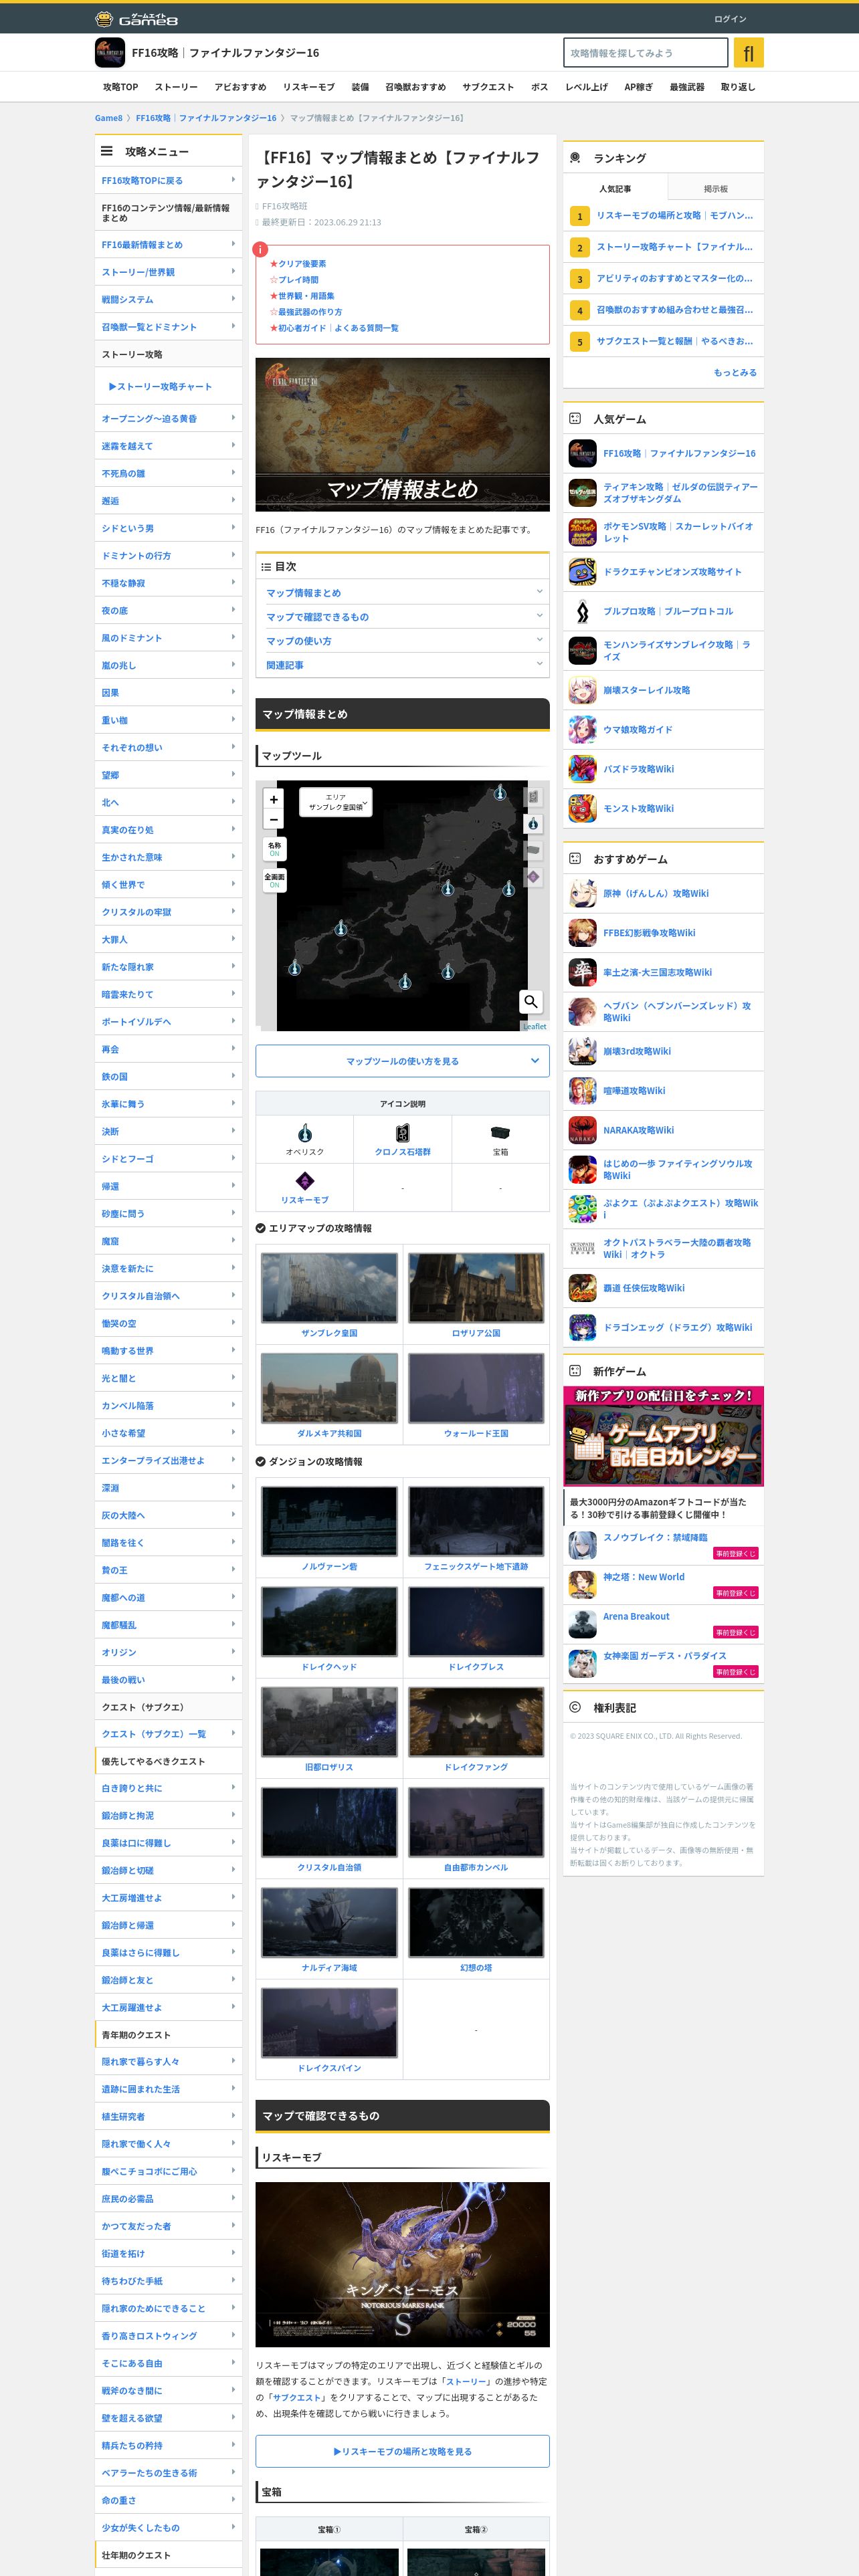Viewport: 859px width, 2576px height.
Task: Click the モンスト攻略Wiki game icon
Action: [x=583, y=808]
